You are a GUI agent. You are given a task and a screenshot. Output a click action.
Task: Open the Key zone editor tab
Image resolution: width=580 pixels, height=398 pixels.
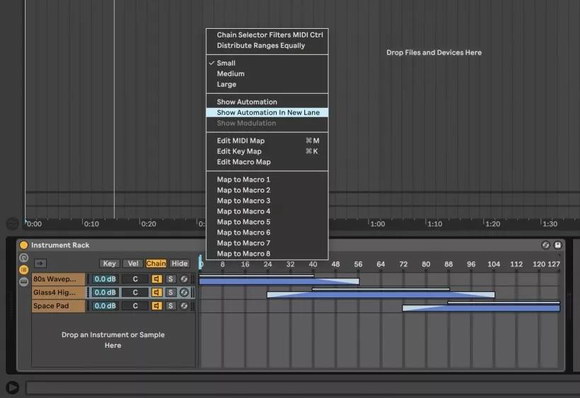(x=109, y=263)
